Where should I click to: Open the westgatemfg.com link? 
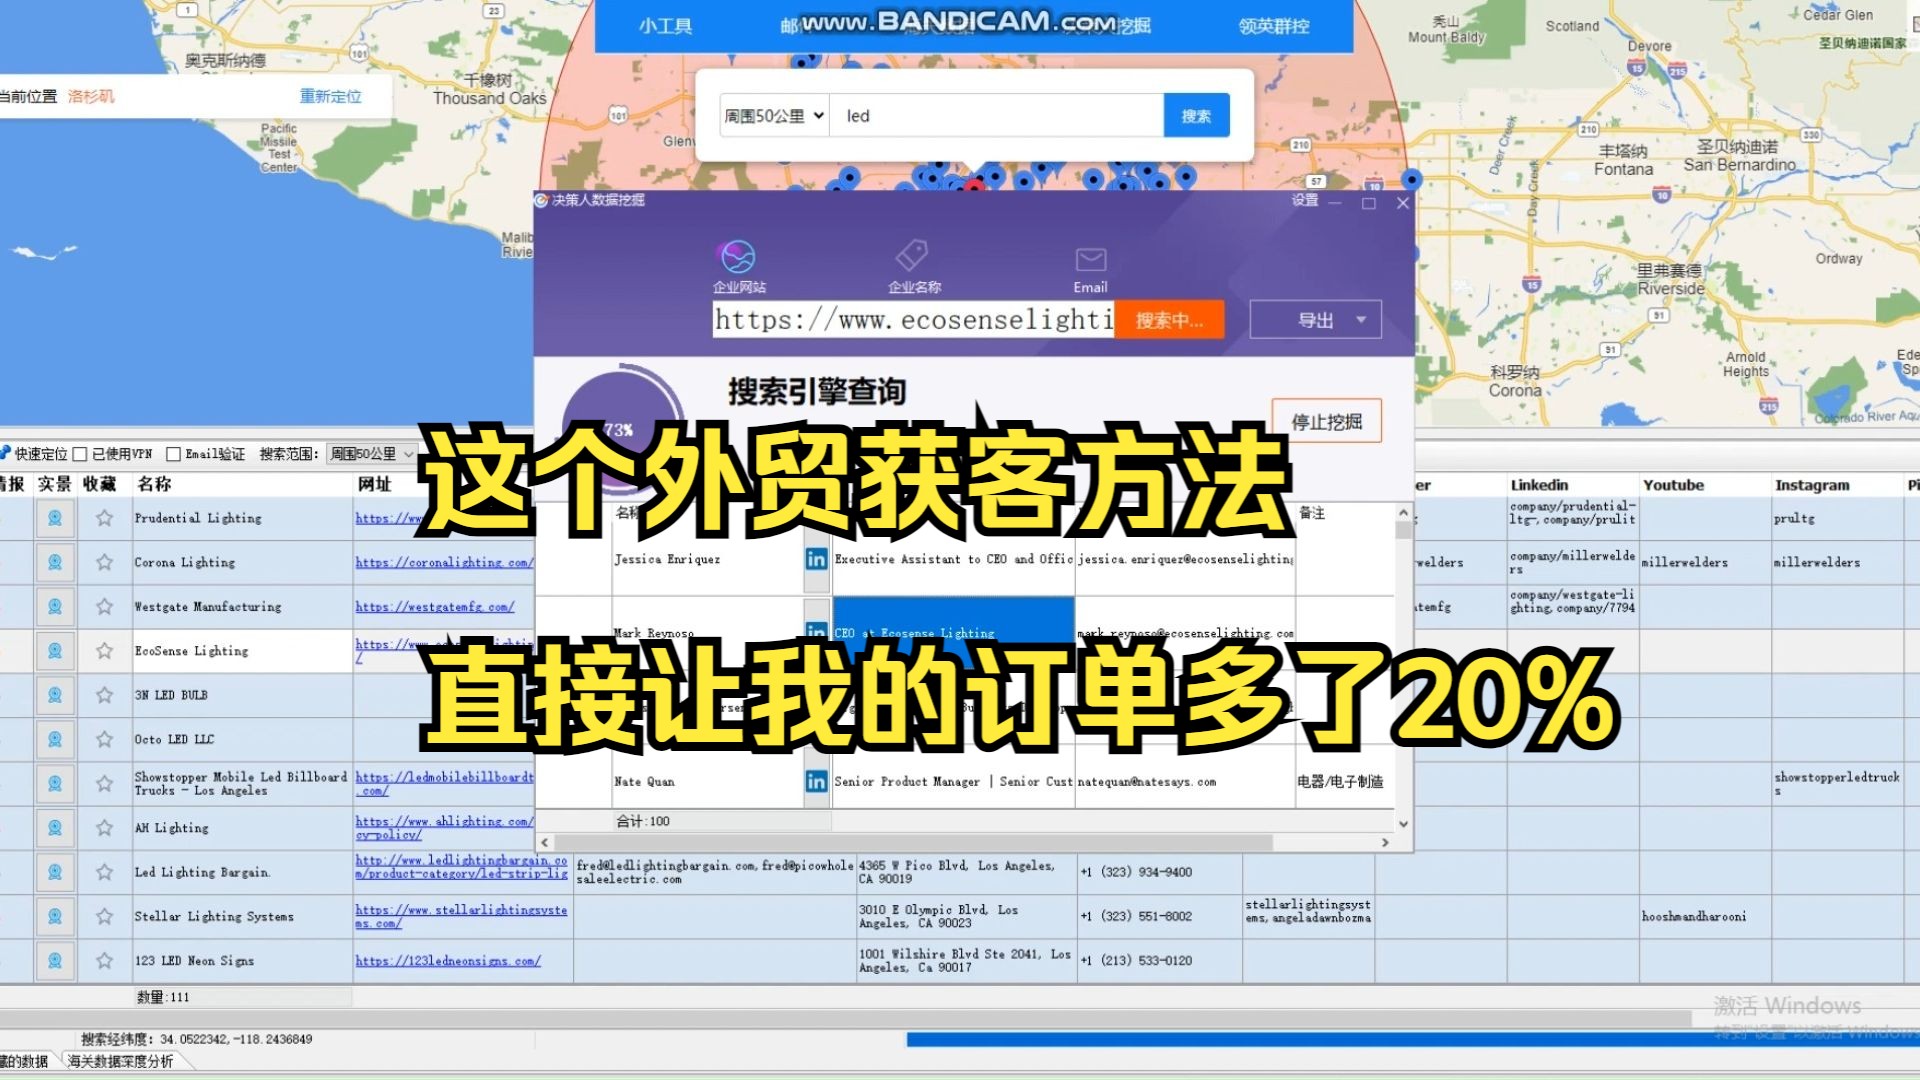pyautogui.click(x=434, y=607)
